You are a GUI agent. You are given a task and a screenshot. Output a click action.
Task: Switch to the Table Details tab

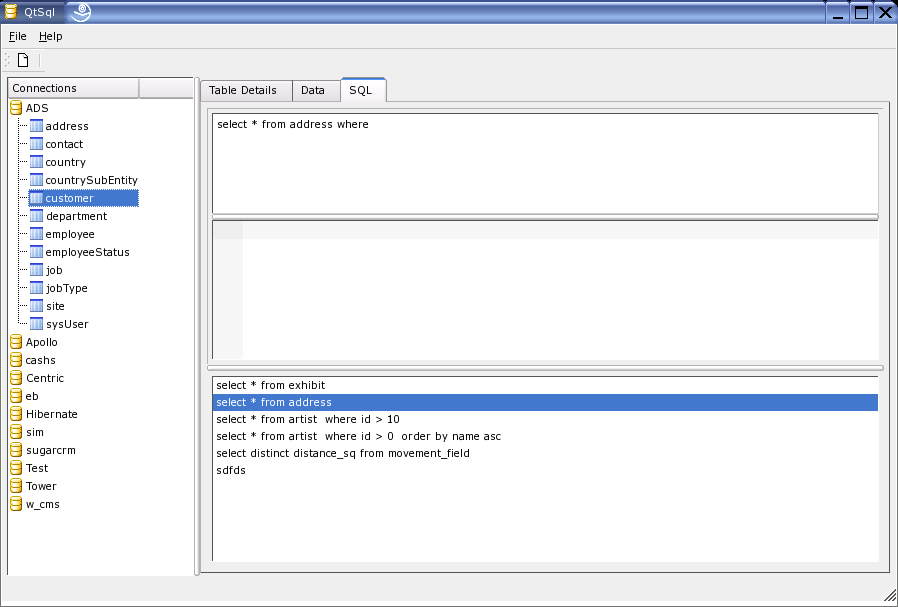[246, 90]
